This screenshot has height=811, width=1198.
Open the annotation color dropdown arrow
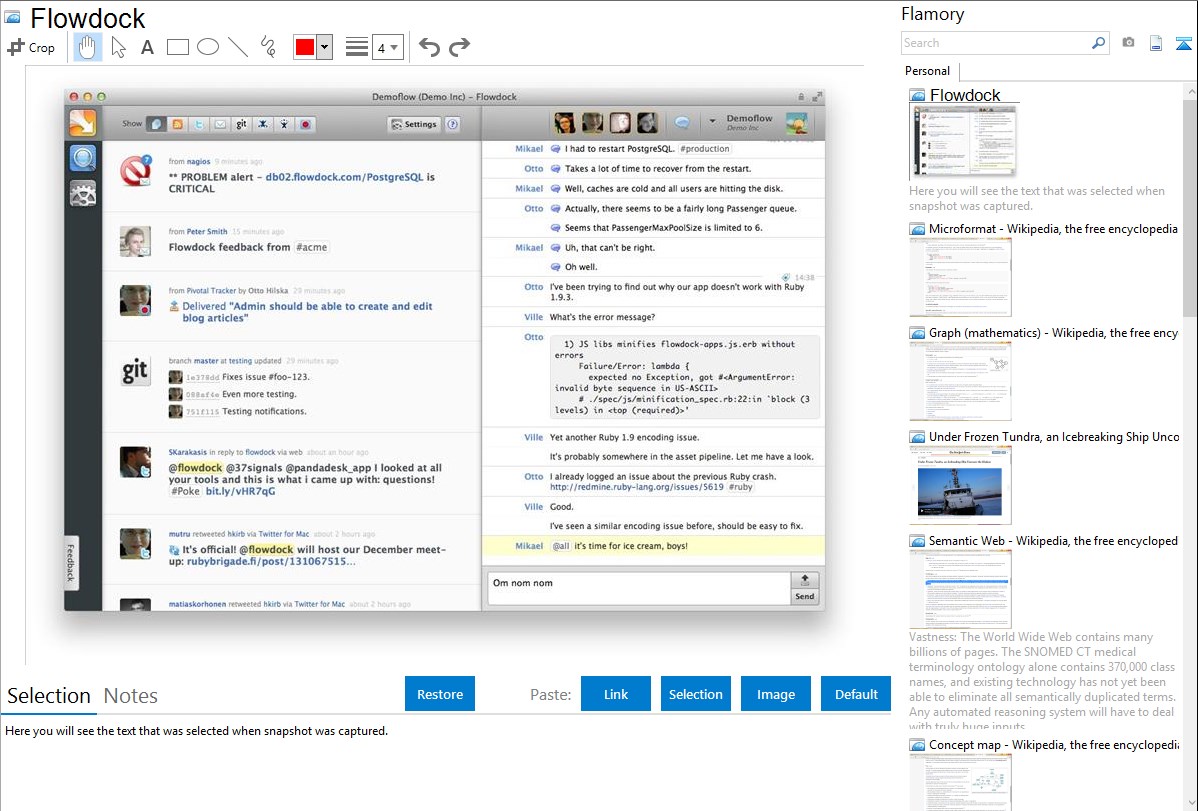click(325, 47)
